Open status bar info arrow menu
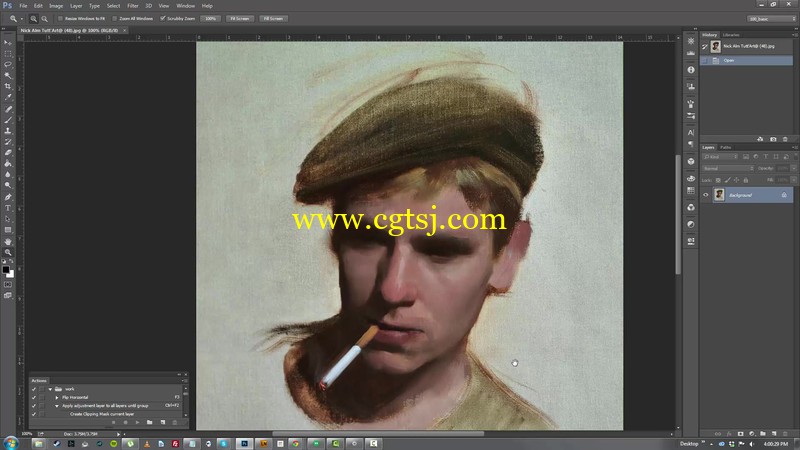The width and height of the screenshot is (800, 450). click(118, 434)
